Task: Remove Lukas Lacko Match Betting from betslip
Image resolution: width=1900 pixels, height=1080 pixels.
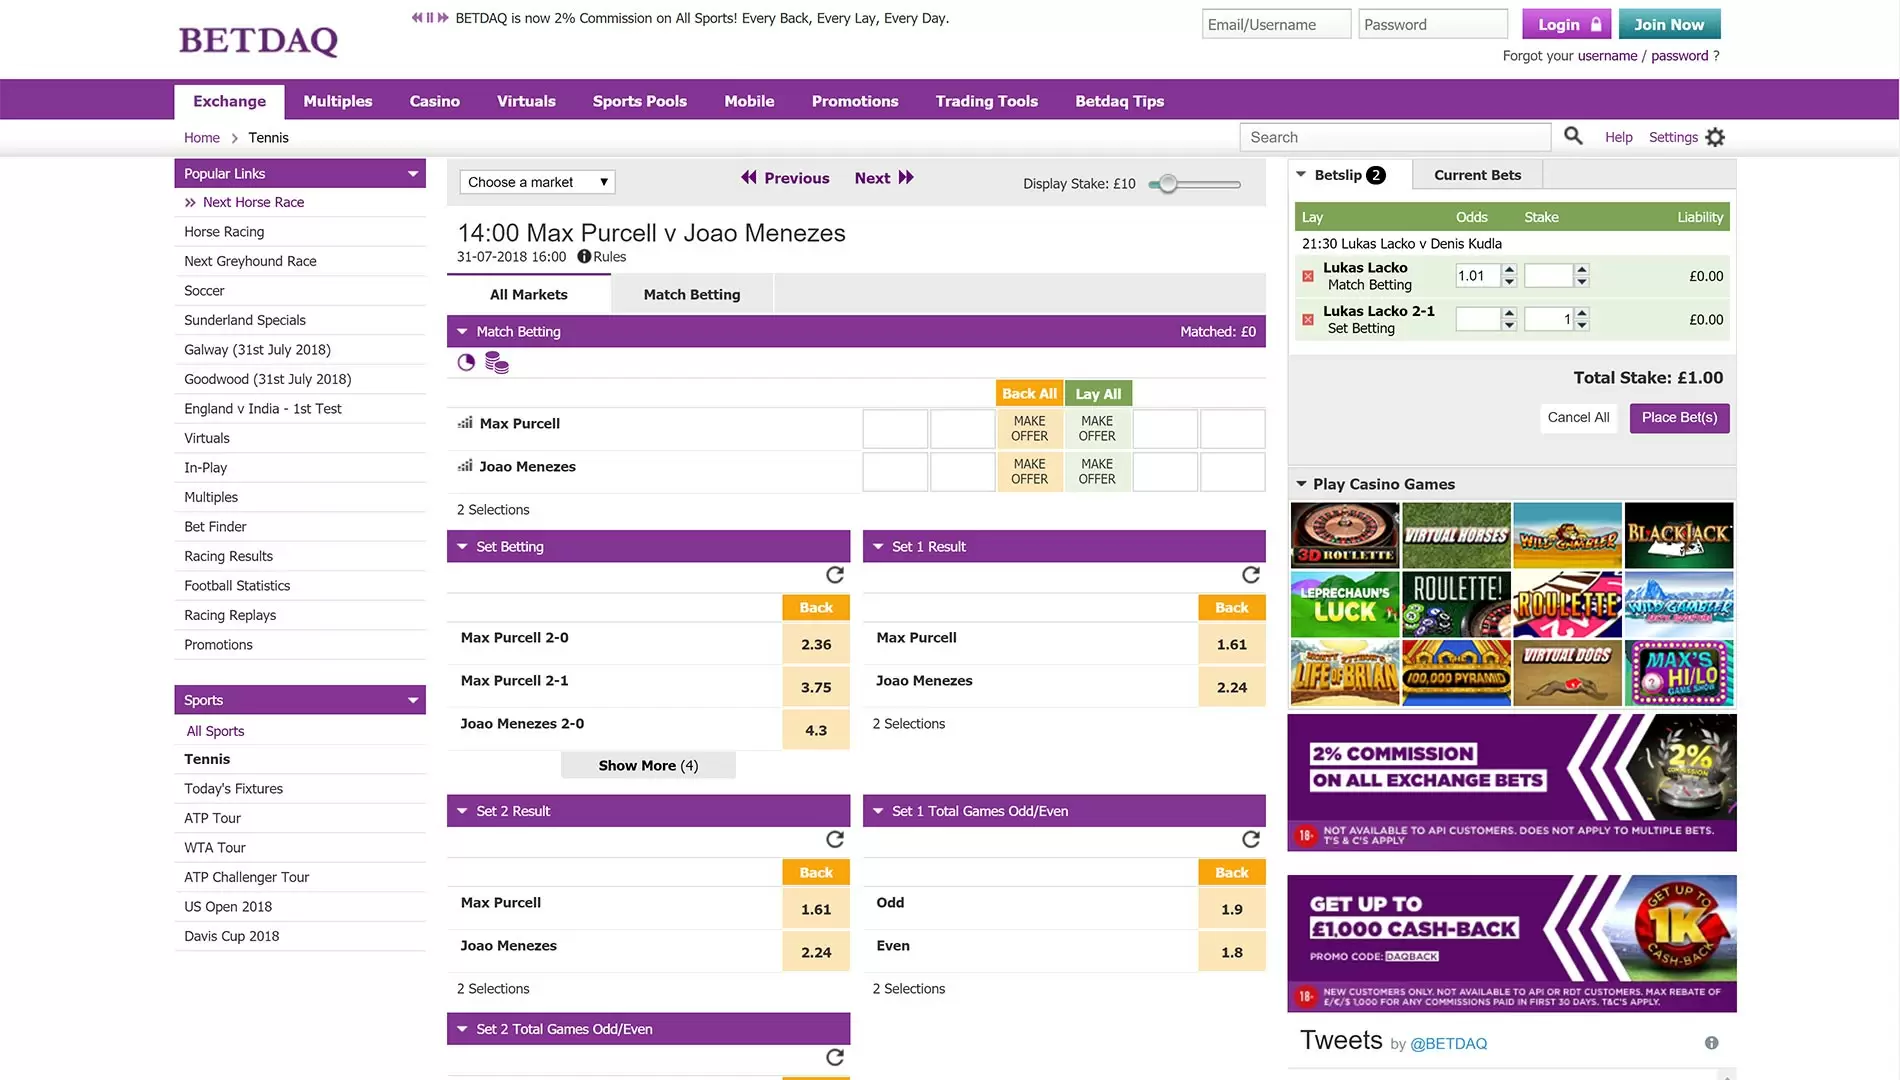Action: coord(1308,276)
